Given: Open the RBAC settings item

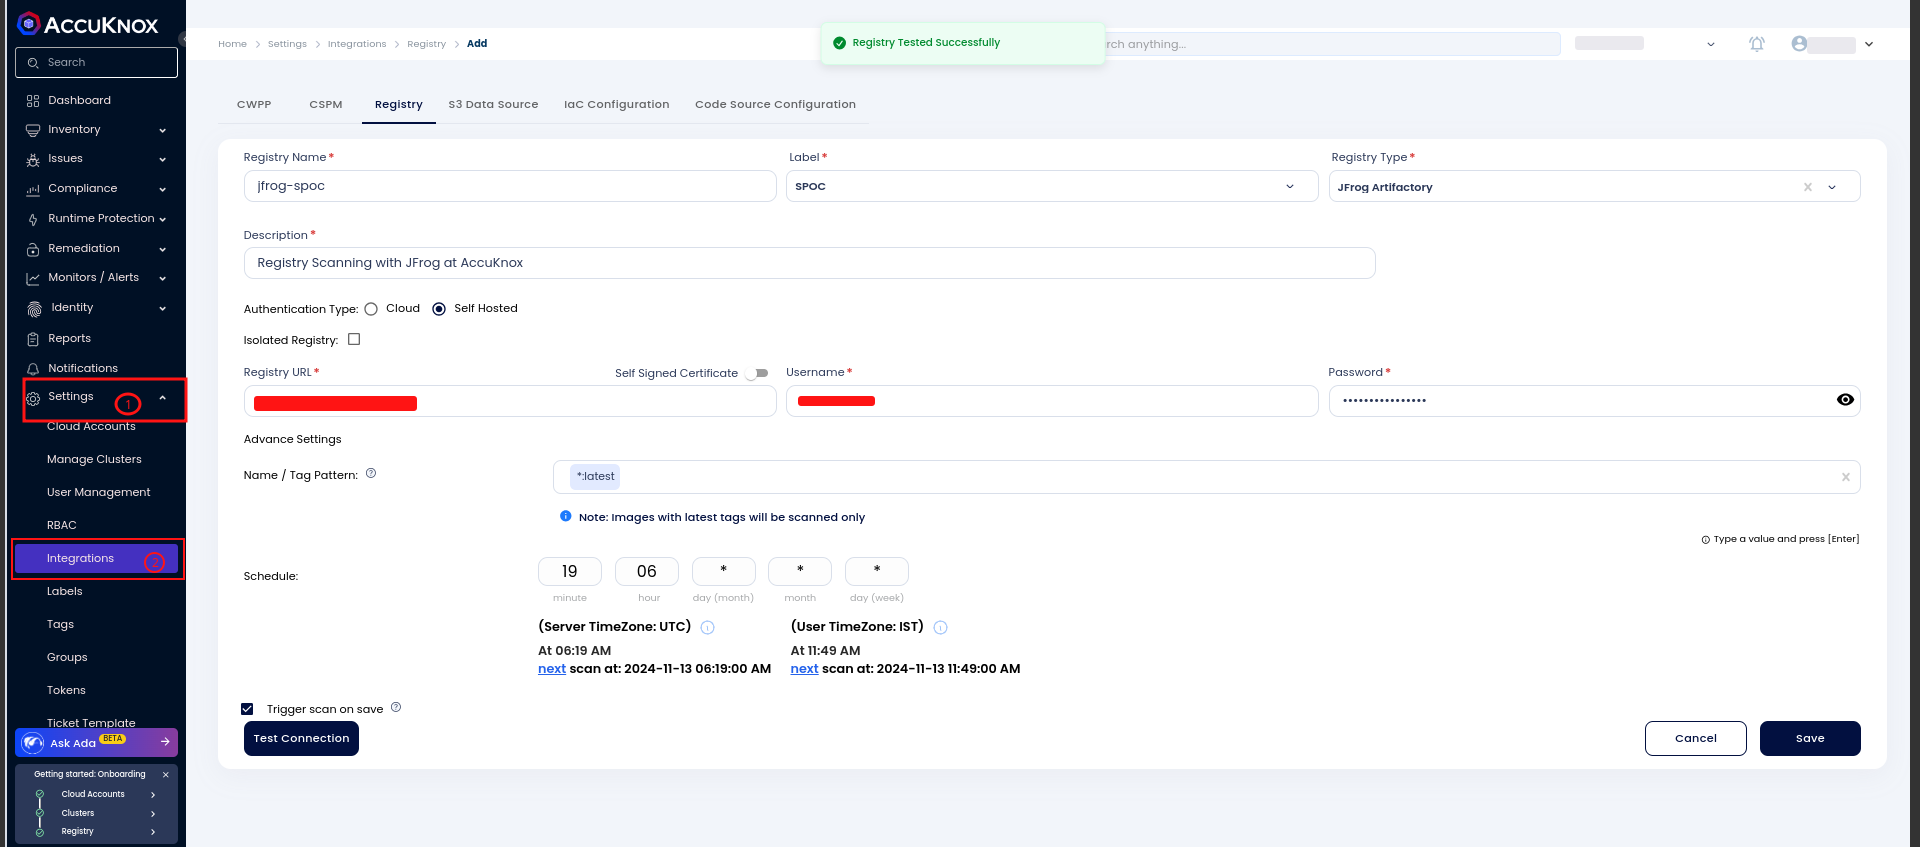Looking at the screenshot, I should pyautogui.click(x=62, y=525).
